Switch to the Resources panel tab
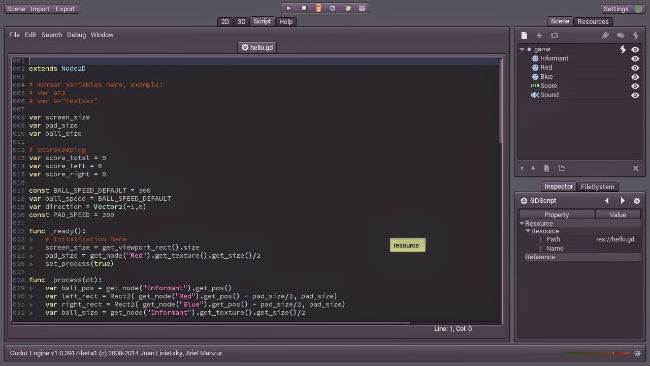This screenshot has width=650, height=366. coord(593,22)
